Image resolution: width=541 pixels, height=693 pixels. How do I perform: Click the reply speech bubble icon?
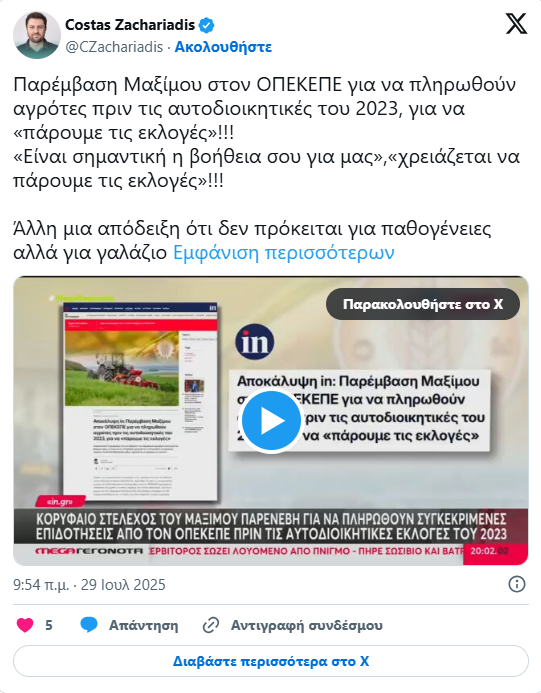[89, 625]
